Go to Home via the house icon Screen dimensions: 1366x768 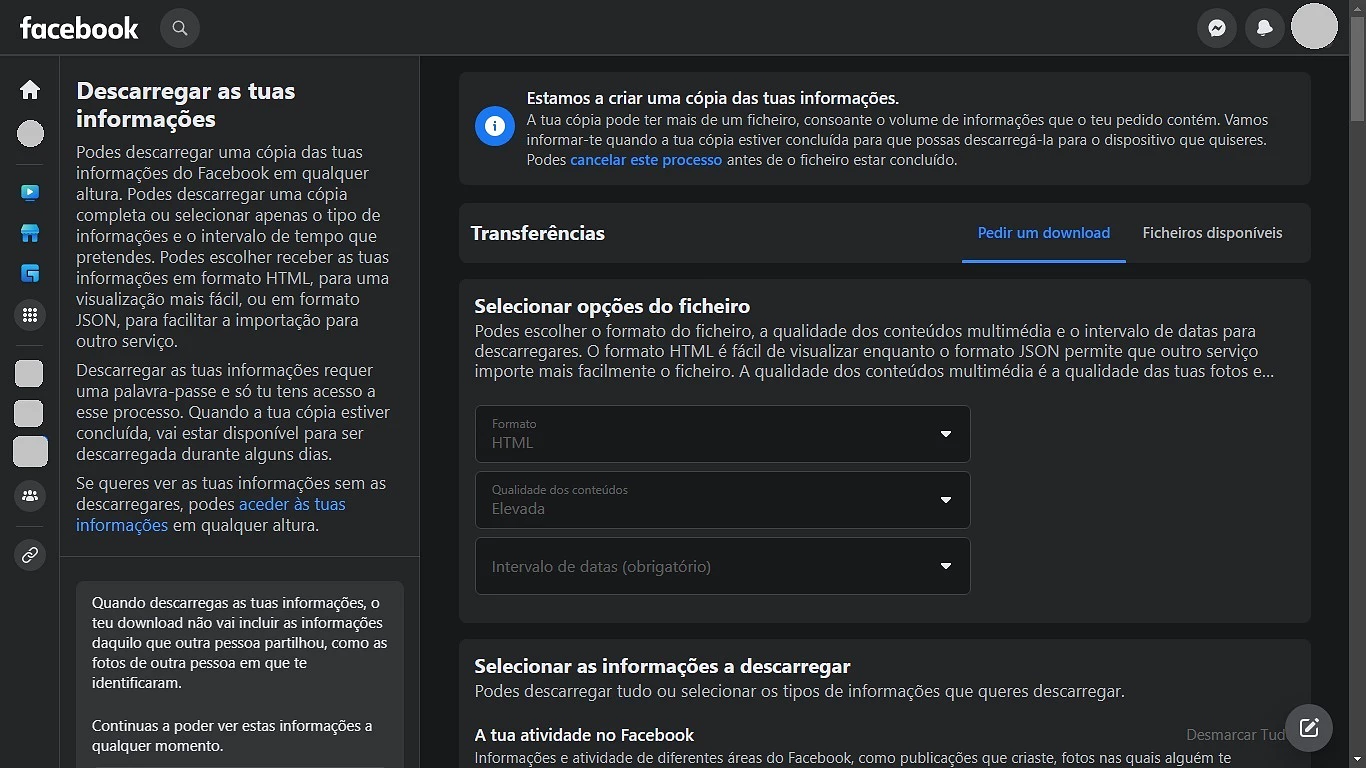click(x=30, y=90)
